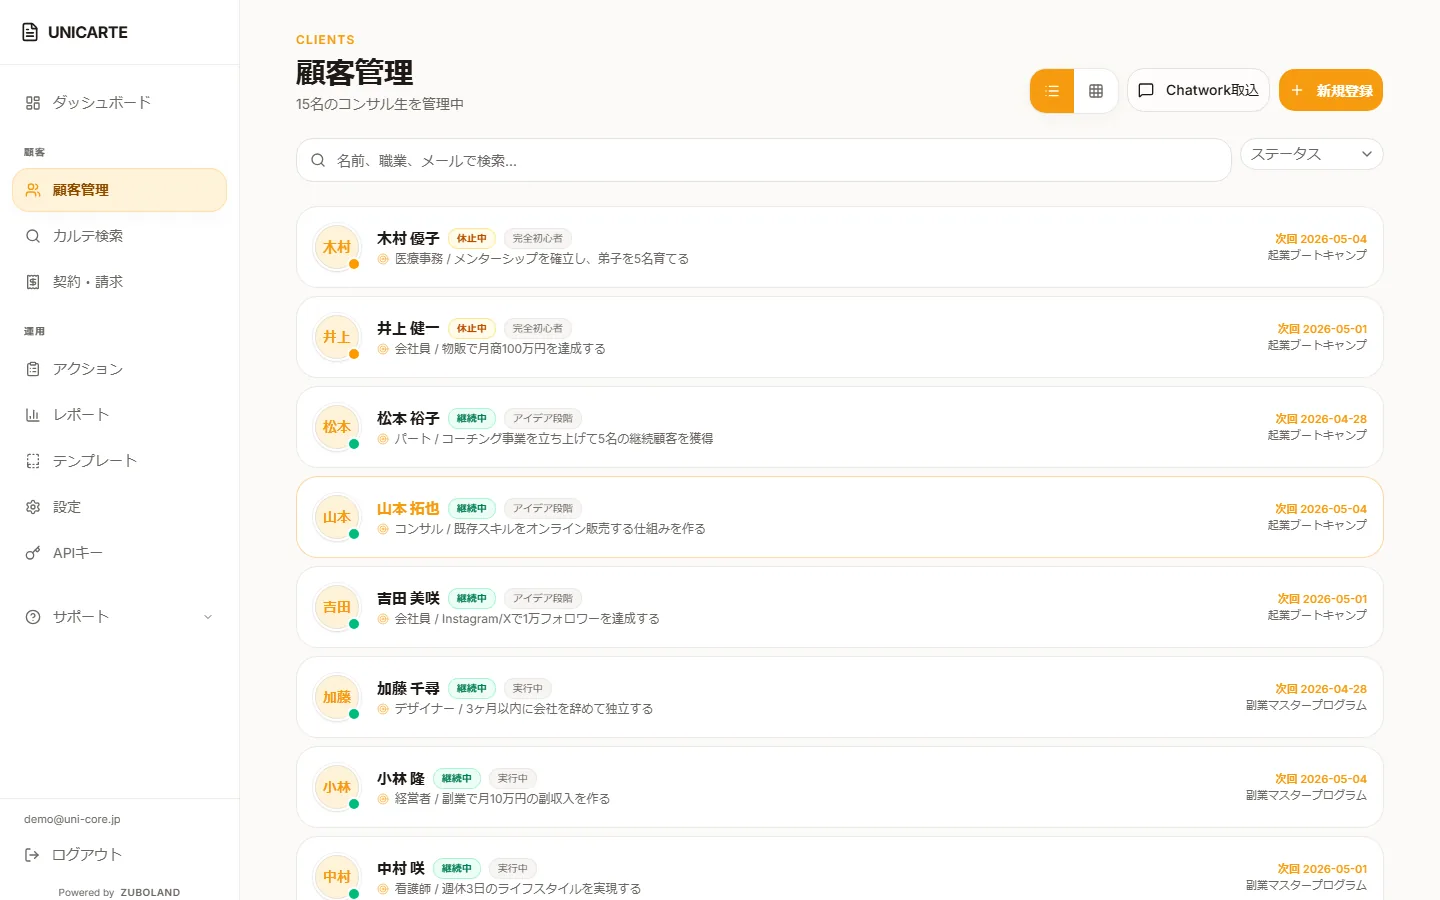Click the レポート bar chart icon
The width and height of the screenshot is (1440, 900).
[33, 415]
